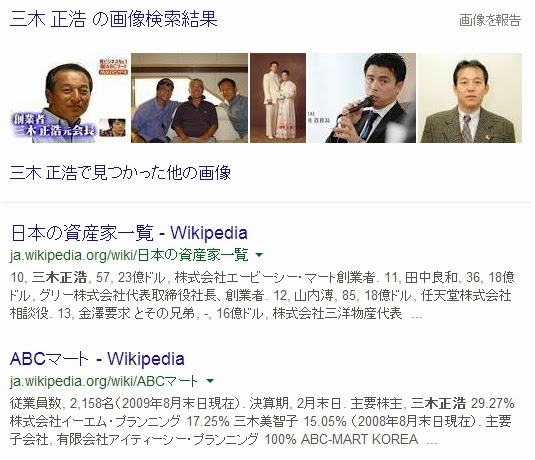The image size is (535, 460).
Task: Expand the dropdown arrow beside ABCマート URL
Action: (x=210, y=380)
